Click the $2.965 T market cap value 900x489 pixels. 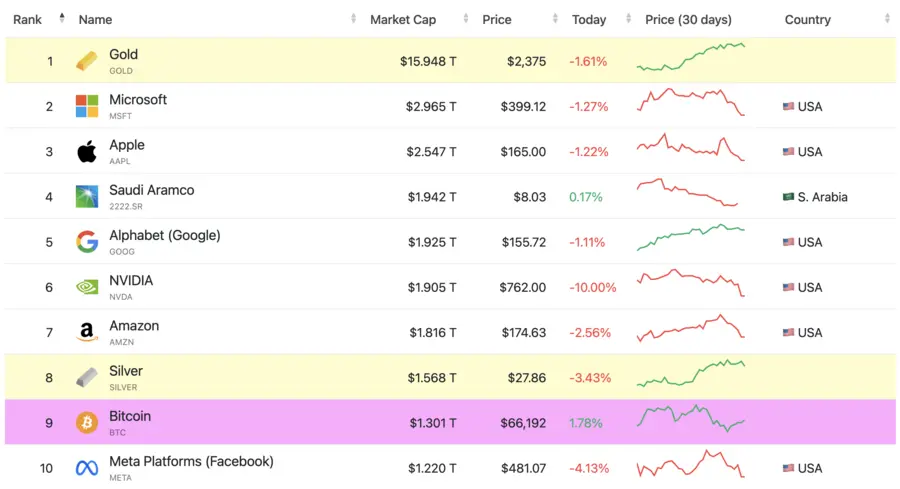pyautogui.click(x=431, y=107)
